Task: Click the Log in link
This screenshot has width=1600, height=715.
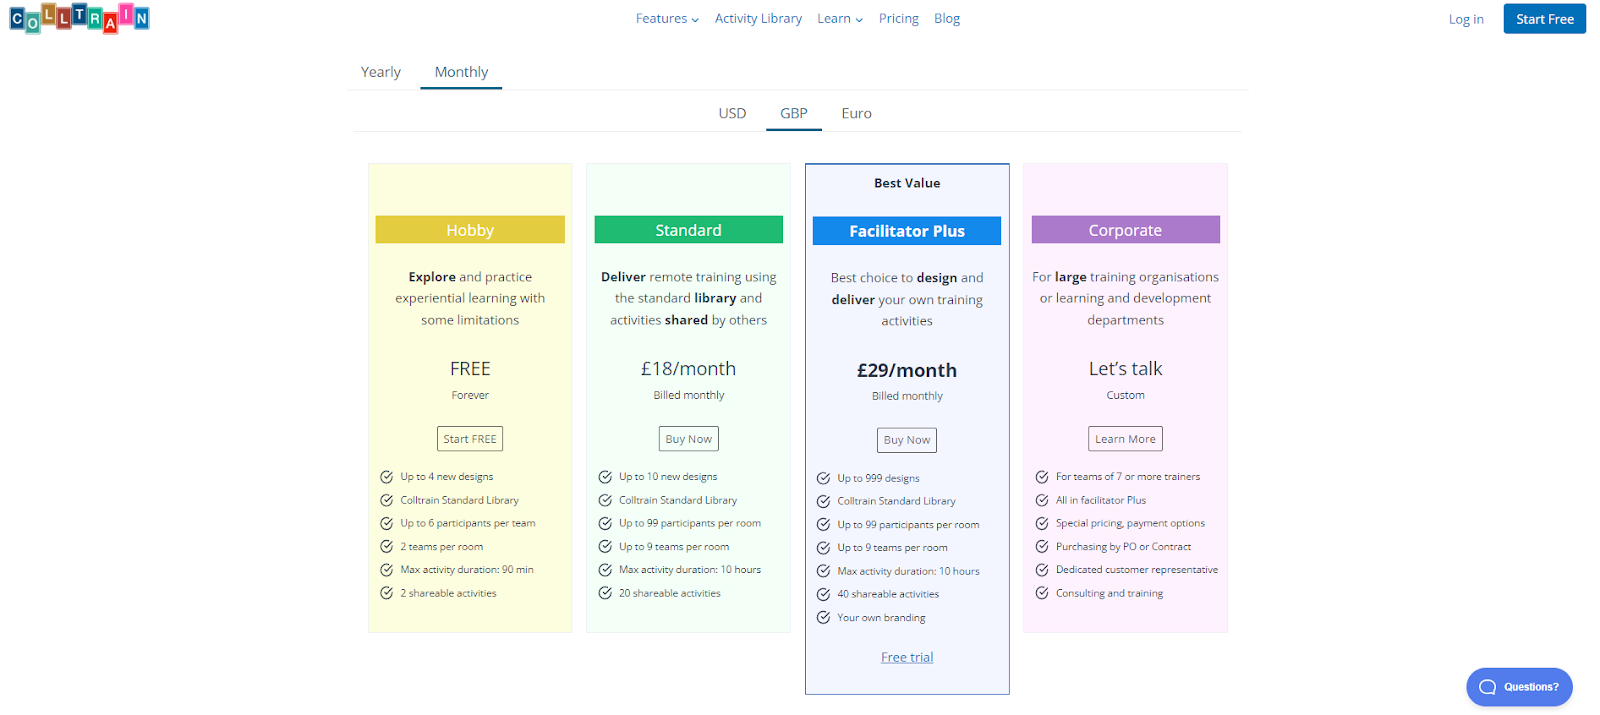Action: point(1466,19)
